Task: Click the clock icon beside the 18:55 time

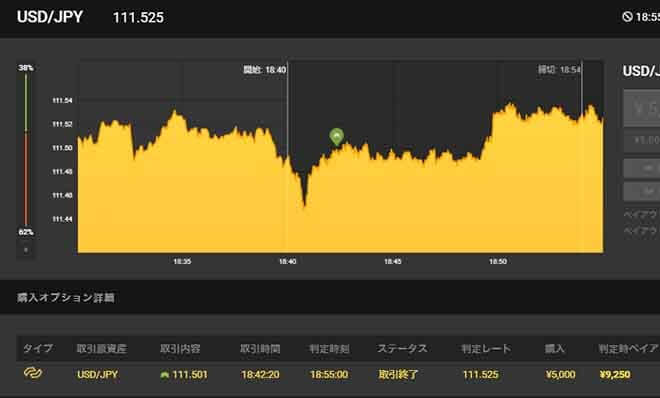Action: [627, 17]
